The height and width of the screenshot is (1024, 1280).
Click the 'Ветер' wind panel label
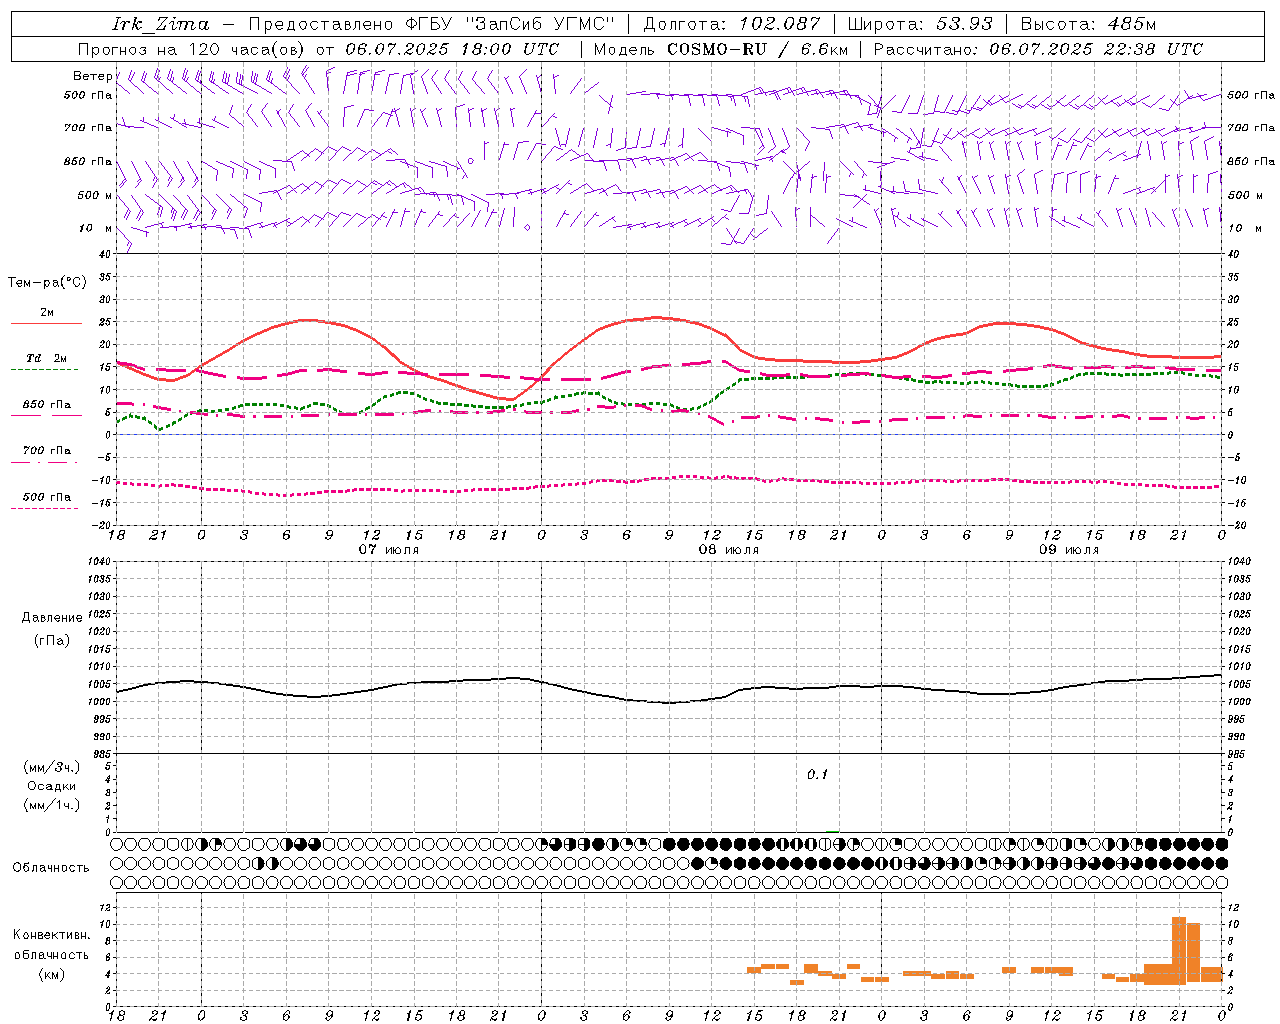pos(93,76)
